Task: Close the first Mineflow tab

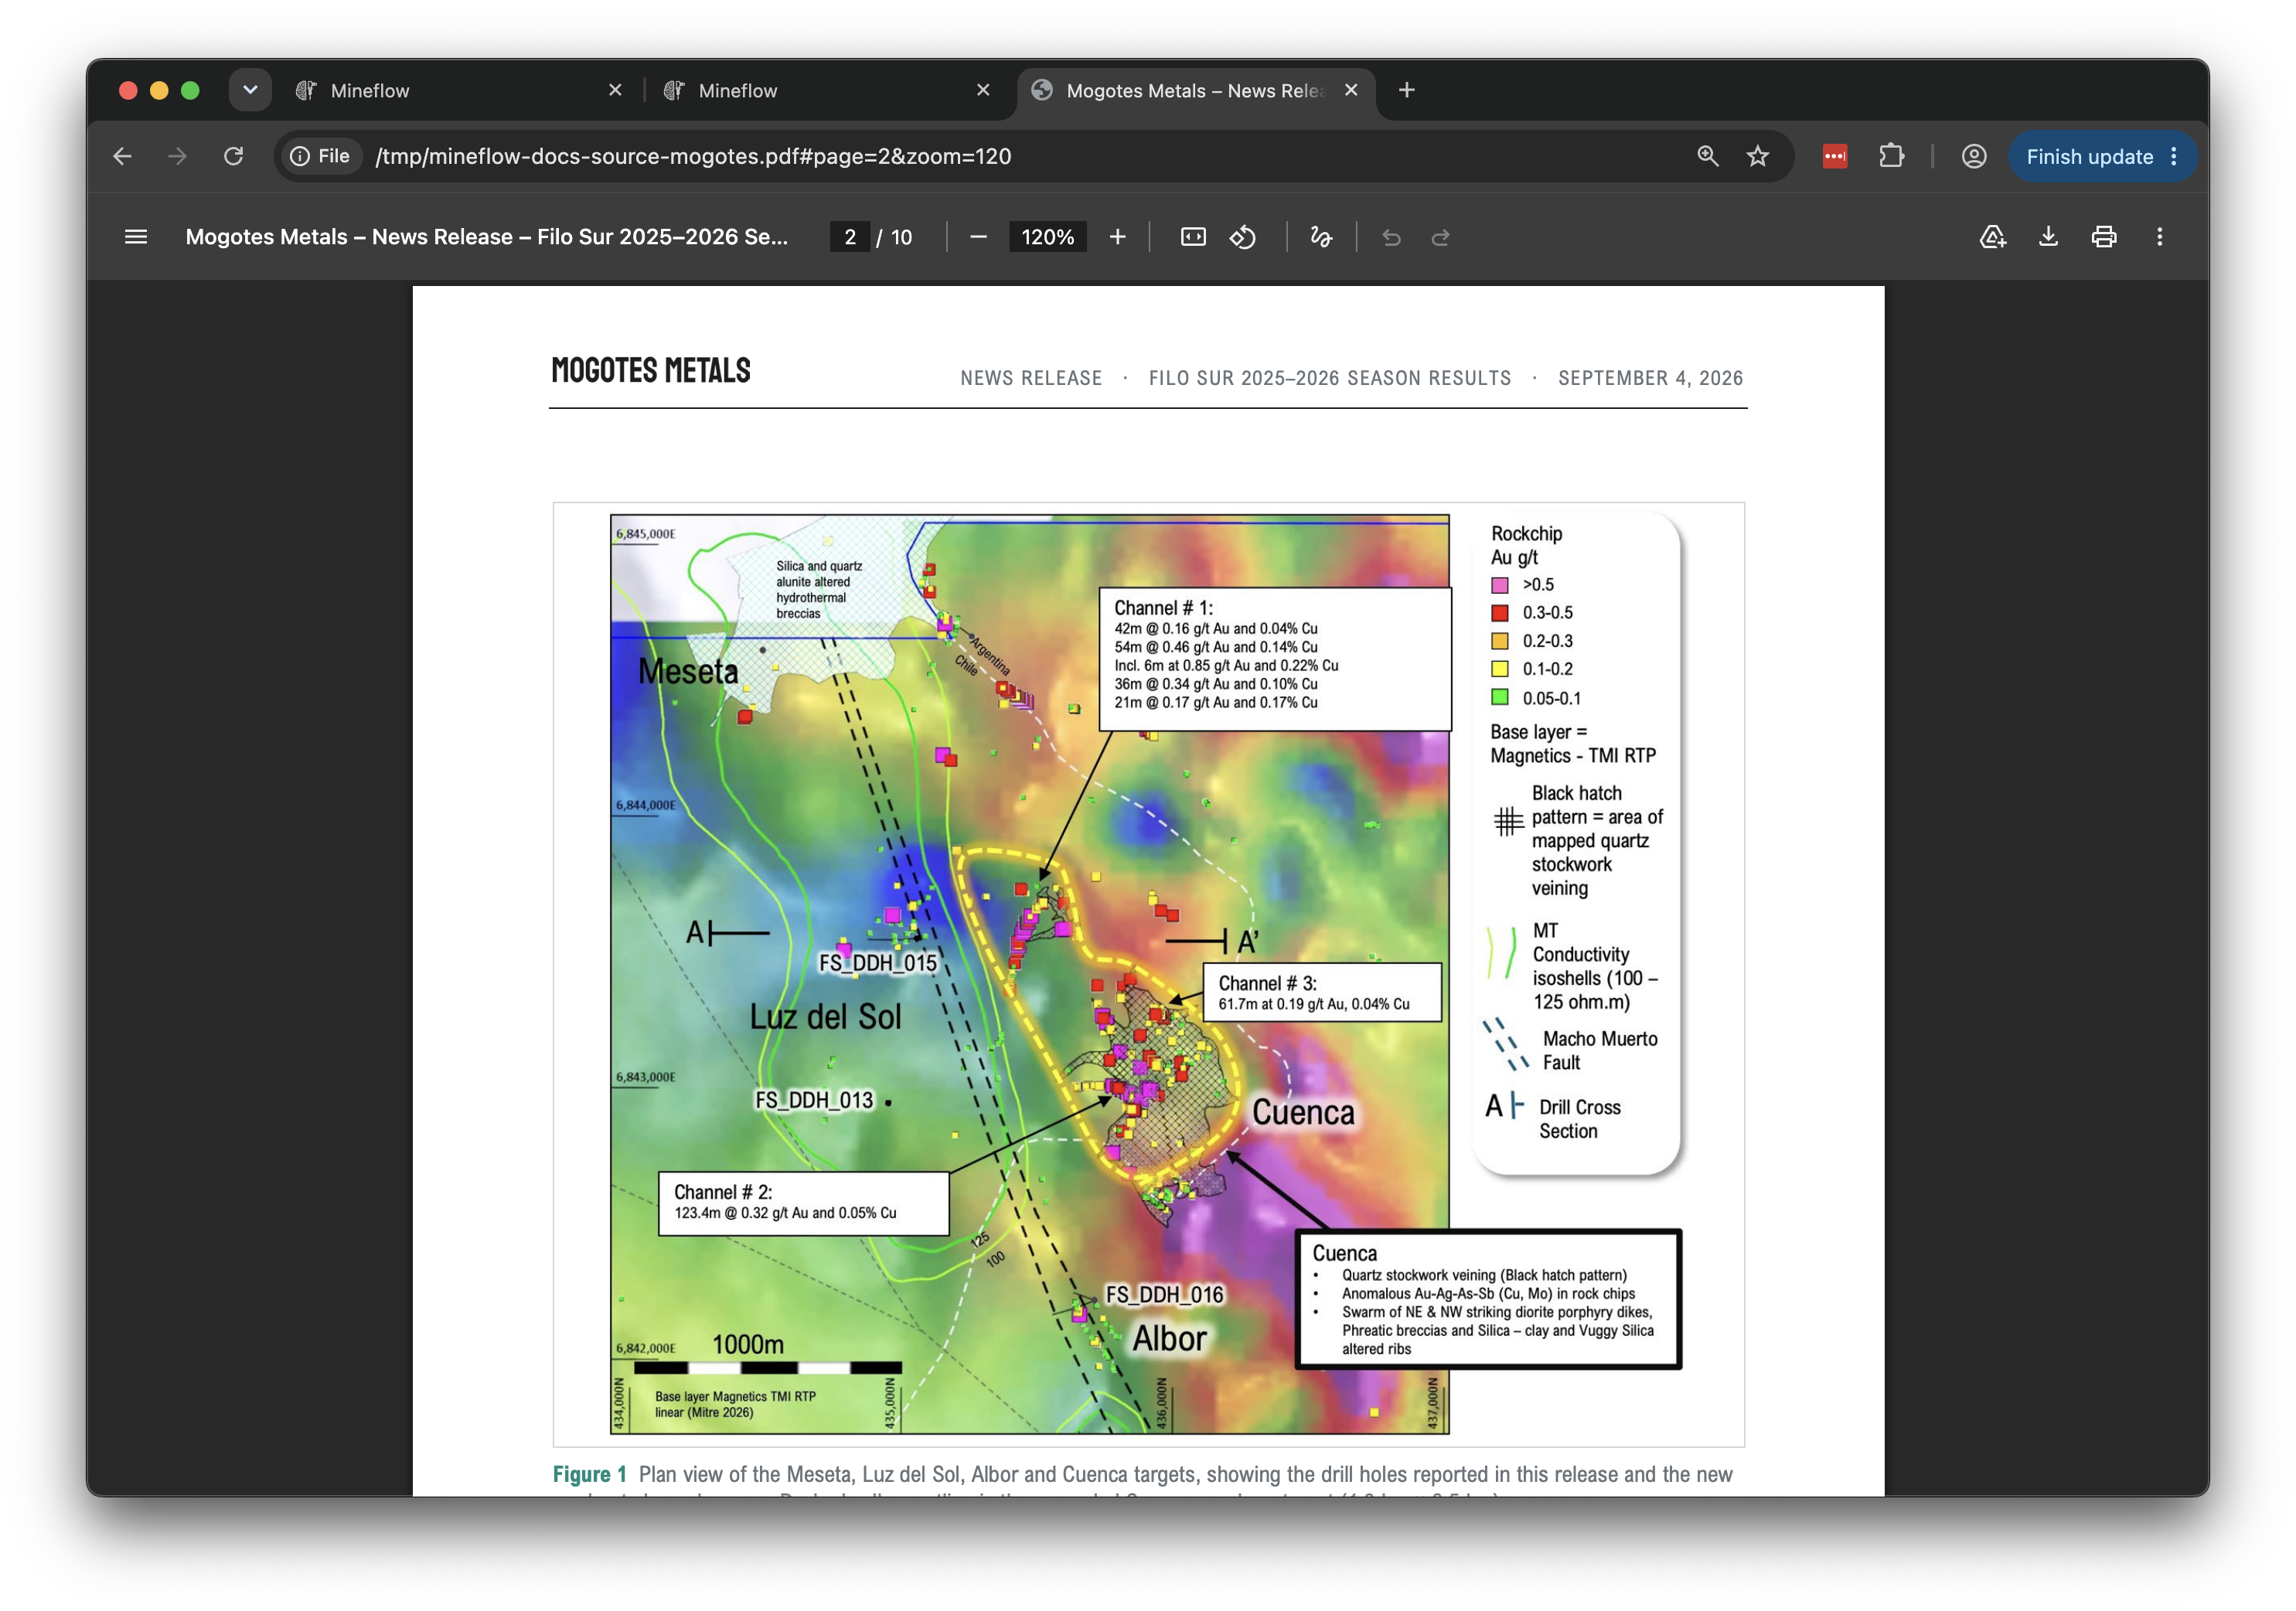Action: coord(615,90)
